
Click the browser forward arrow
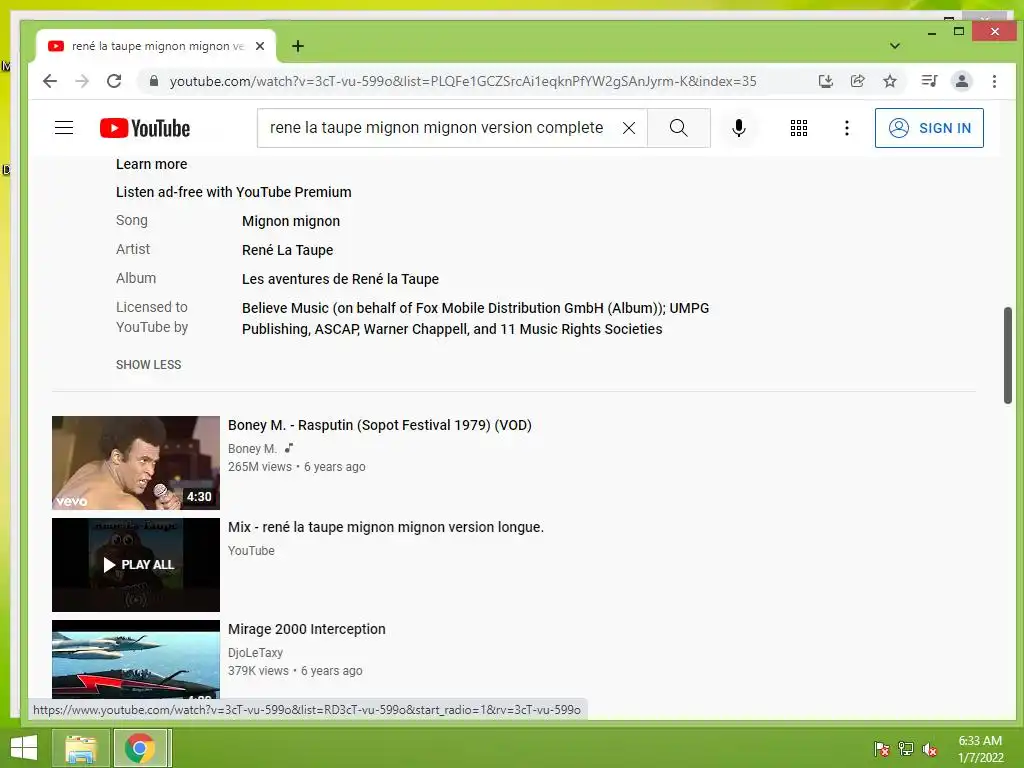(82, 81)
